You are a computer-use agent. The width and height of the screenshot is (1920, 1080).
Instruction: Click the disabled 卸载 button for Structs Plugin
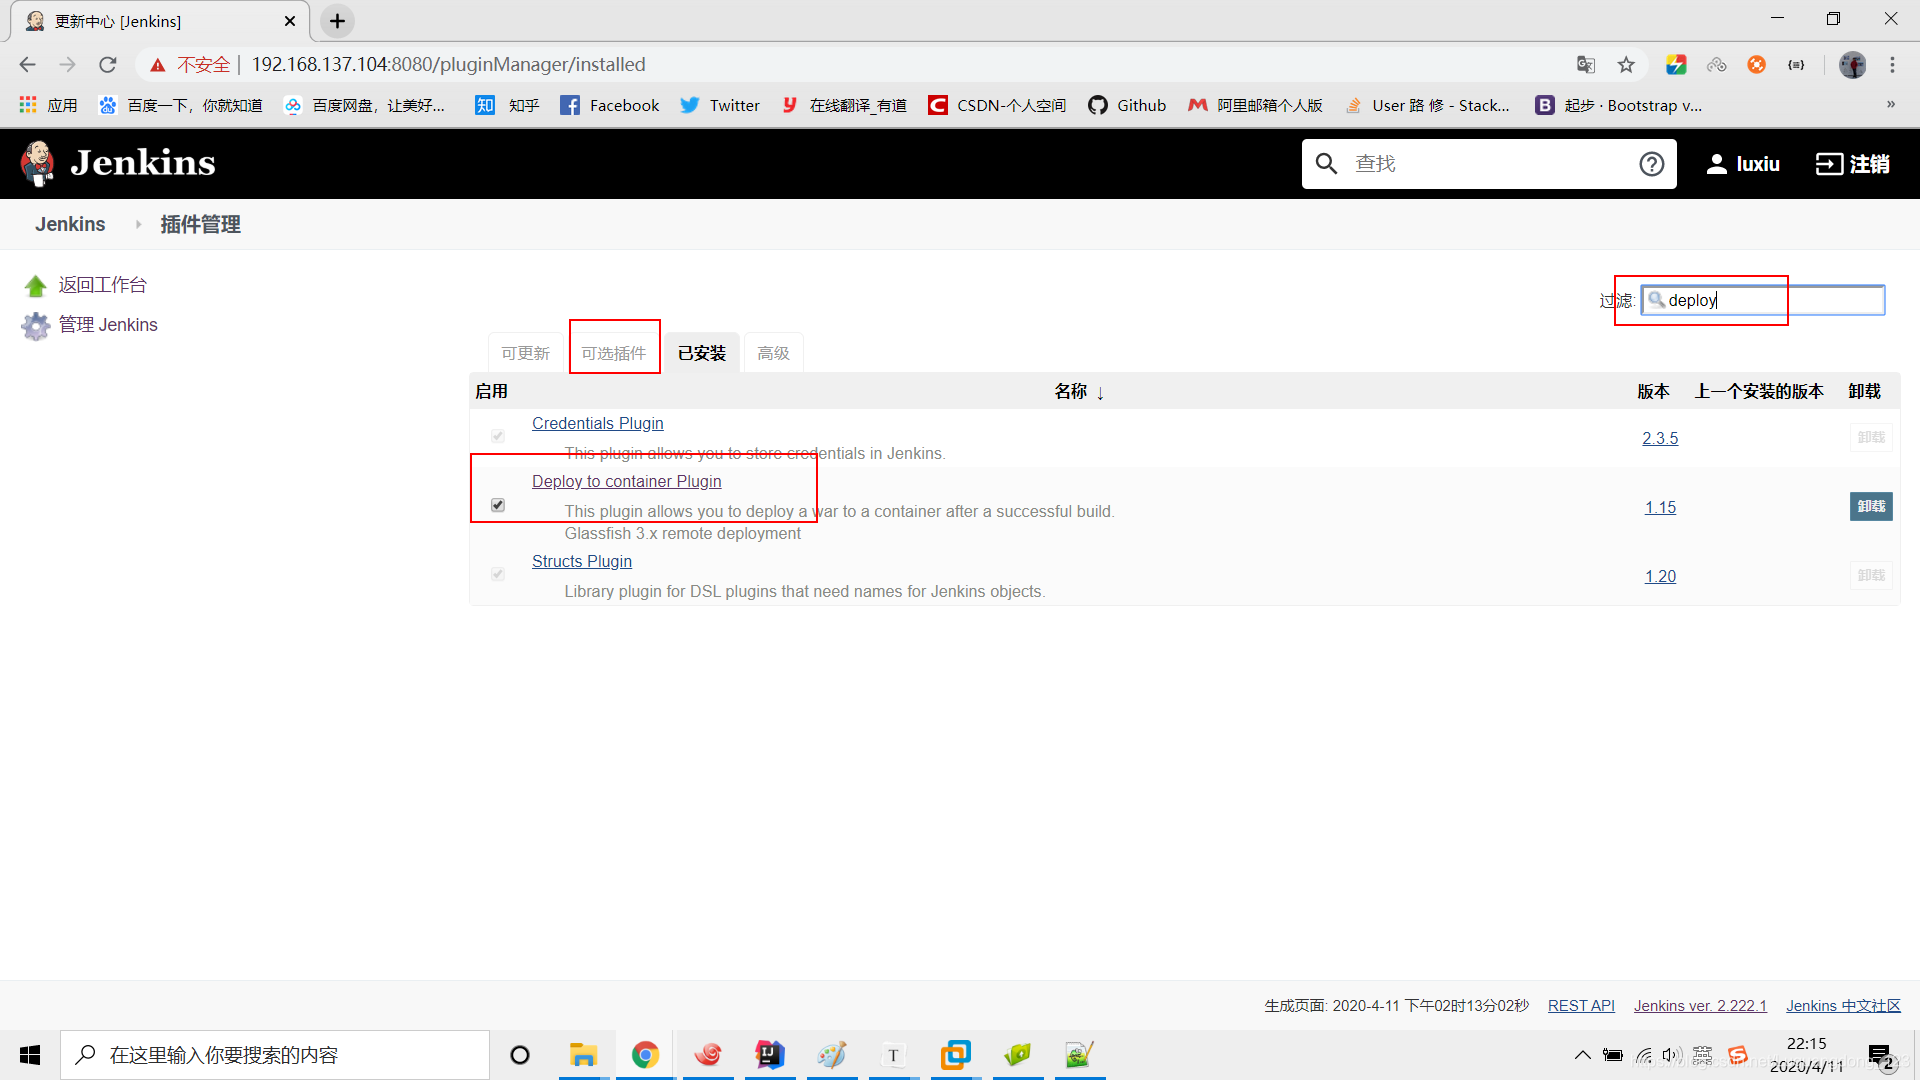pos(1871,575)
